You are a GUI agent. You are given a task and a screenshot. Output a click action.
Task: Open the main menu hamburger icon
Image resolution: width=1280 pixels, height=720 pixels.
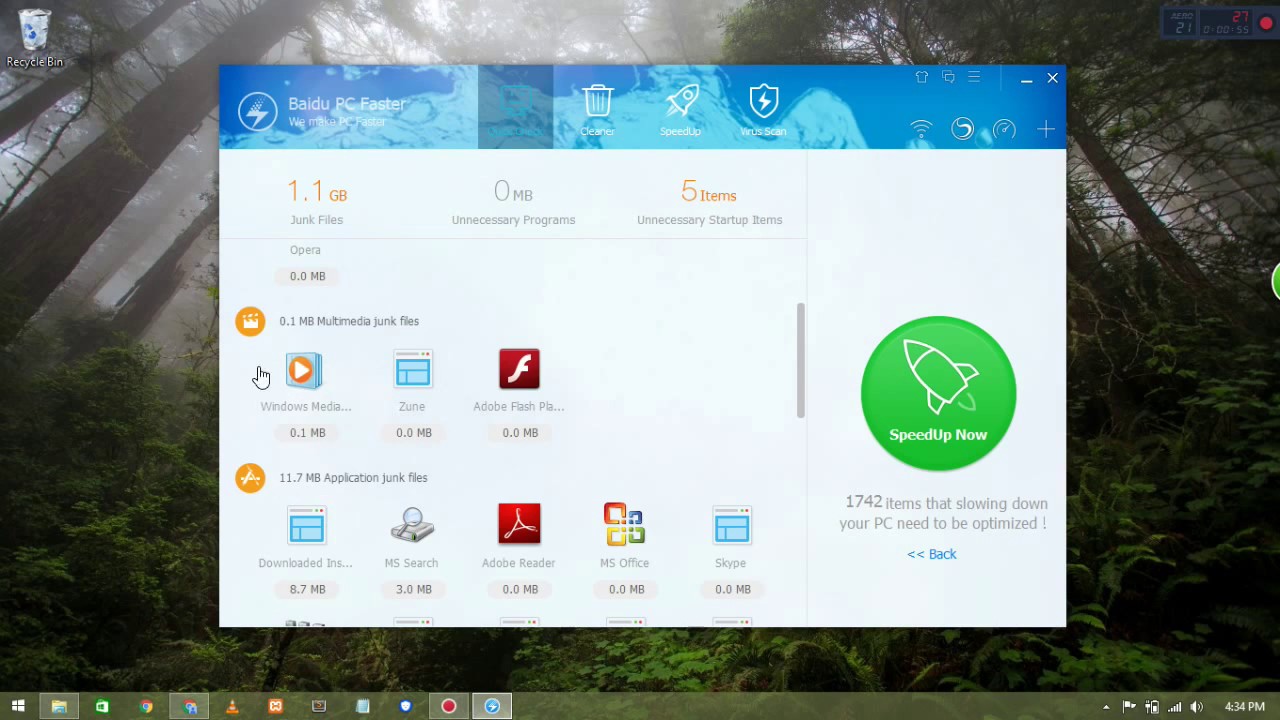pos(974,77)
